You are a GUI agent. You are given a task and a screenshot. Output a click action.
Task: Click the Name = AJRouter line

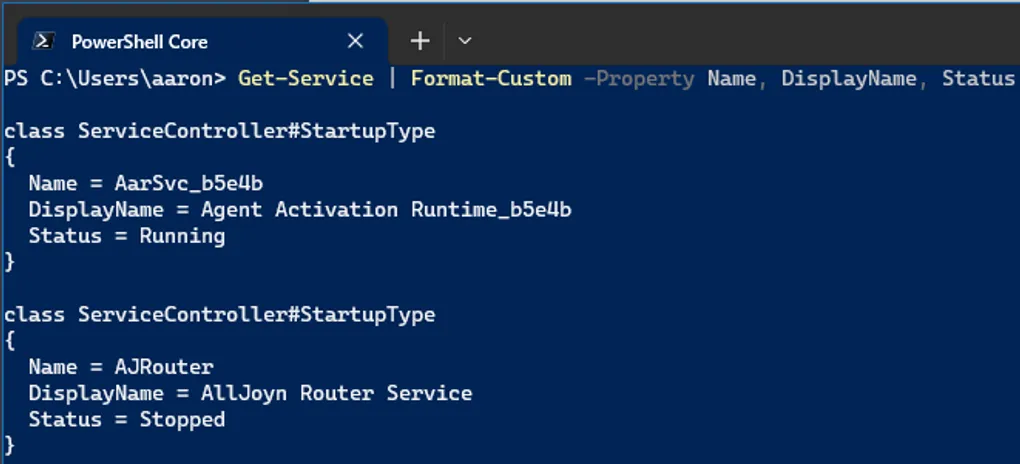pos(121,367)
